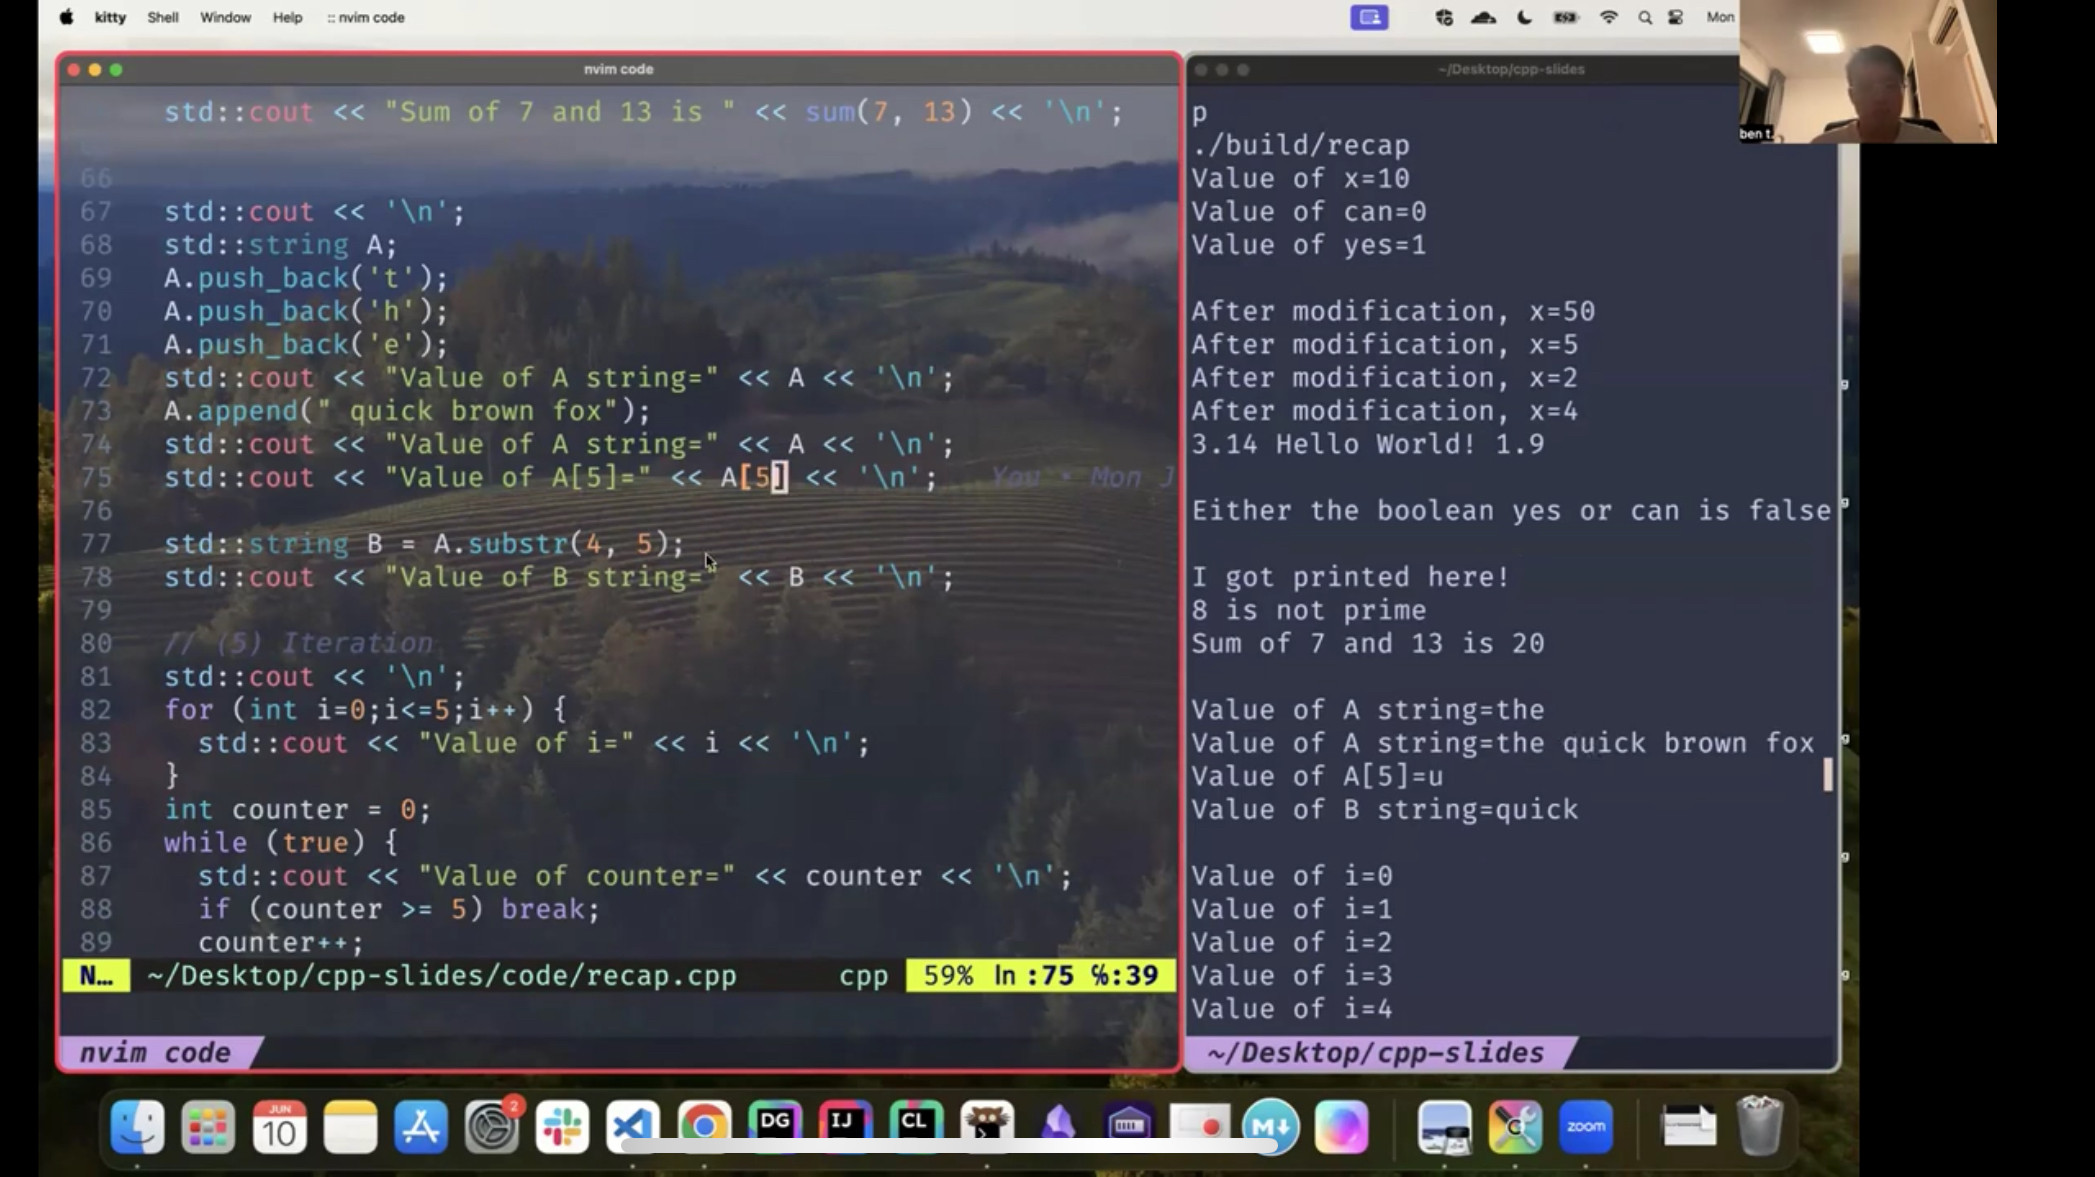Click line 86 'while (true) {'
Viewport: 2095px width, 1177px height.
(x=281, y=843)
